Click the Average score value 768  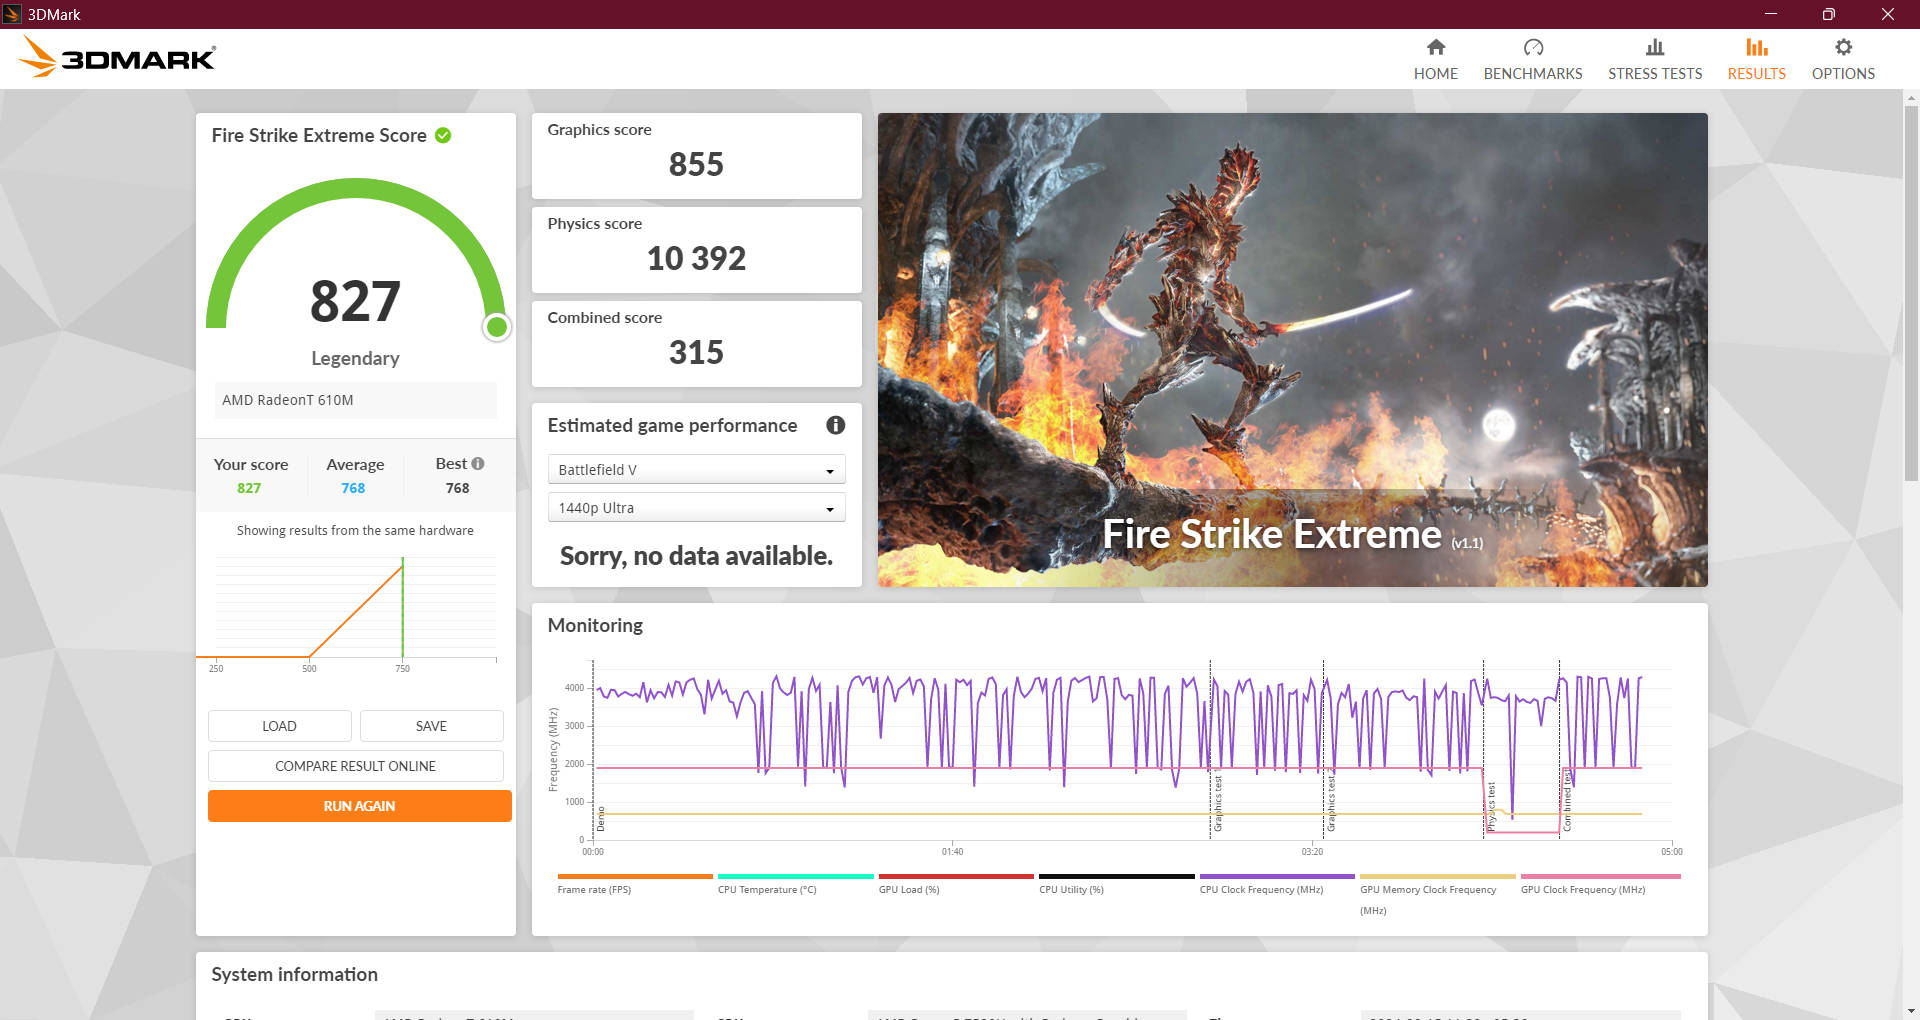click(353, 488)
